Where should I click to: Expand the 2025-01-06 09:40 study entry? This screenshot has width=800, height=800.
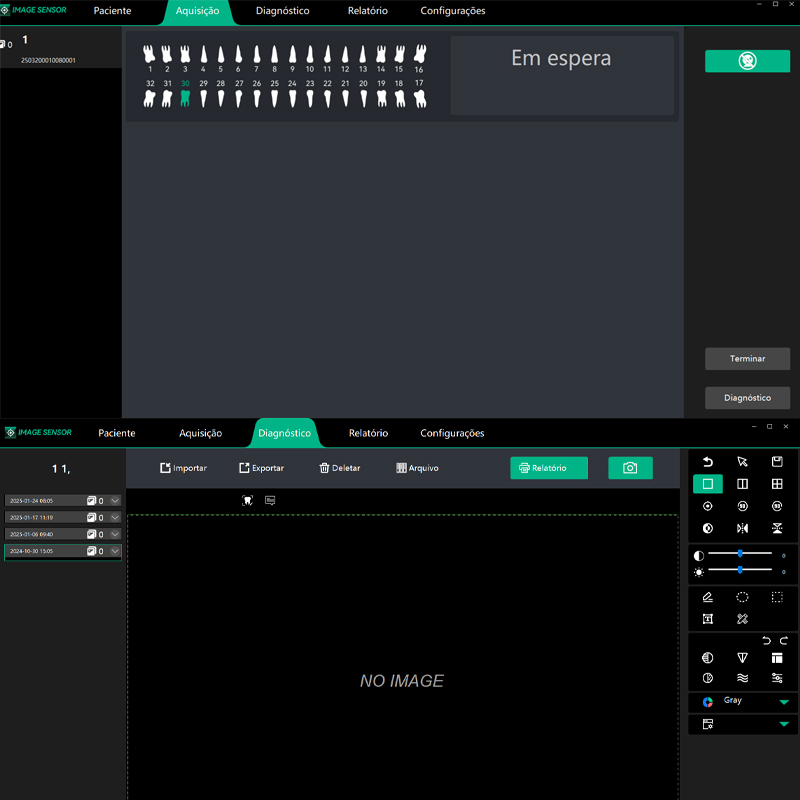coord(115,534)
